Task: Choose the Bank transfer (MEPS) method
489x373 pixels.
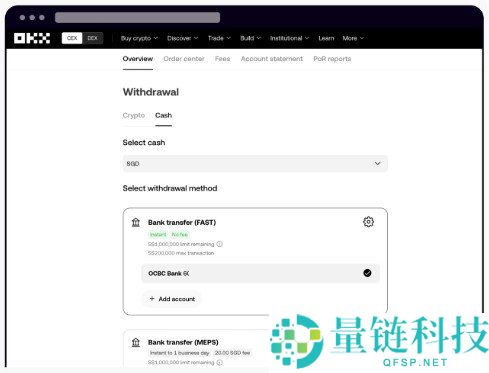Action: pyautogui.click(x=183, y=342)
